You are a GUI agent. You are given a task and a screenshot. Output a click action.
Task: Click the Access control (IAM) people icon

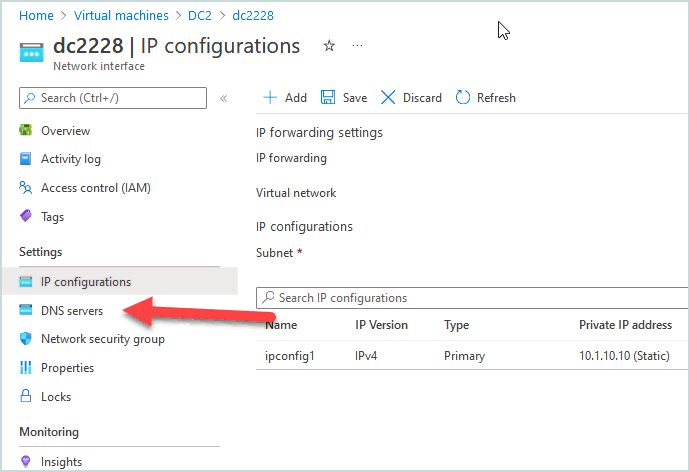click(26, 187)
